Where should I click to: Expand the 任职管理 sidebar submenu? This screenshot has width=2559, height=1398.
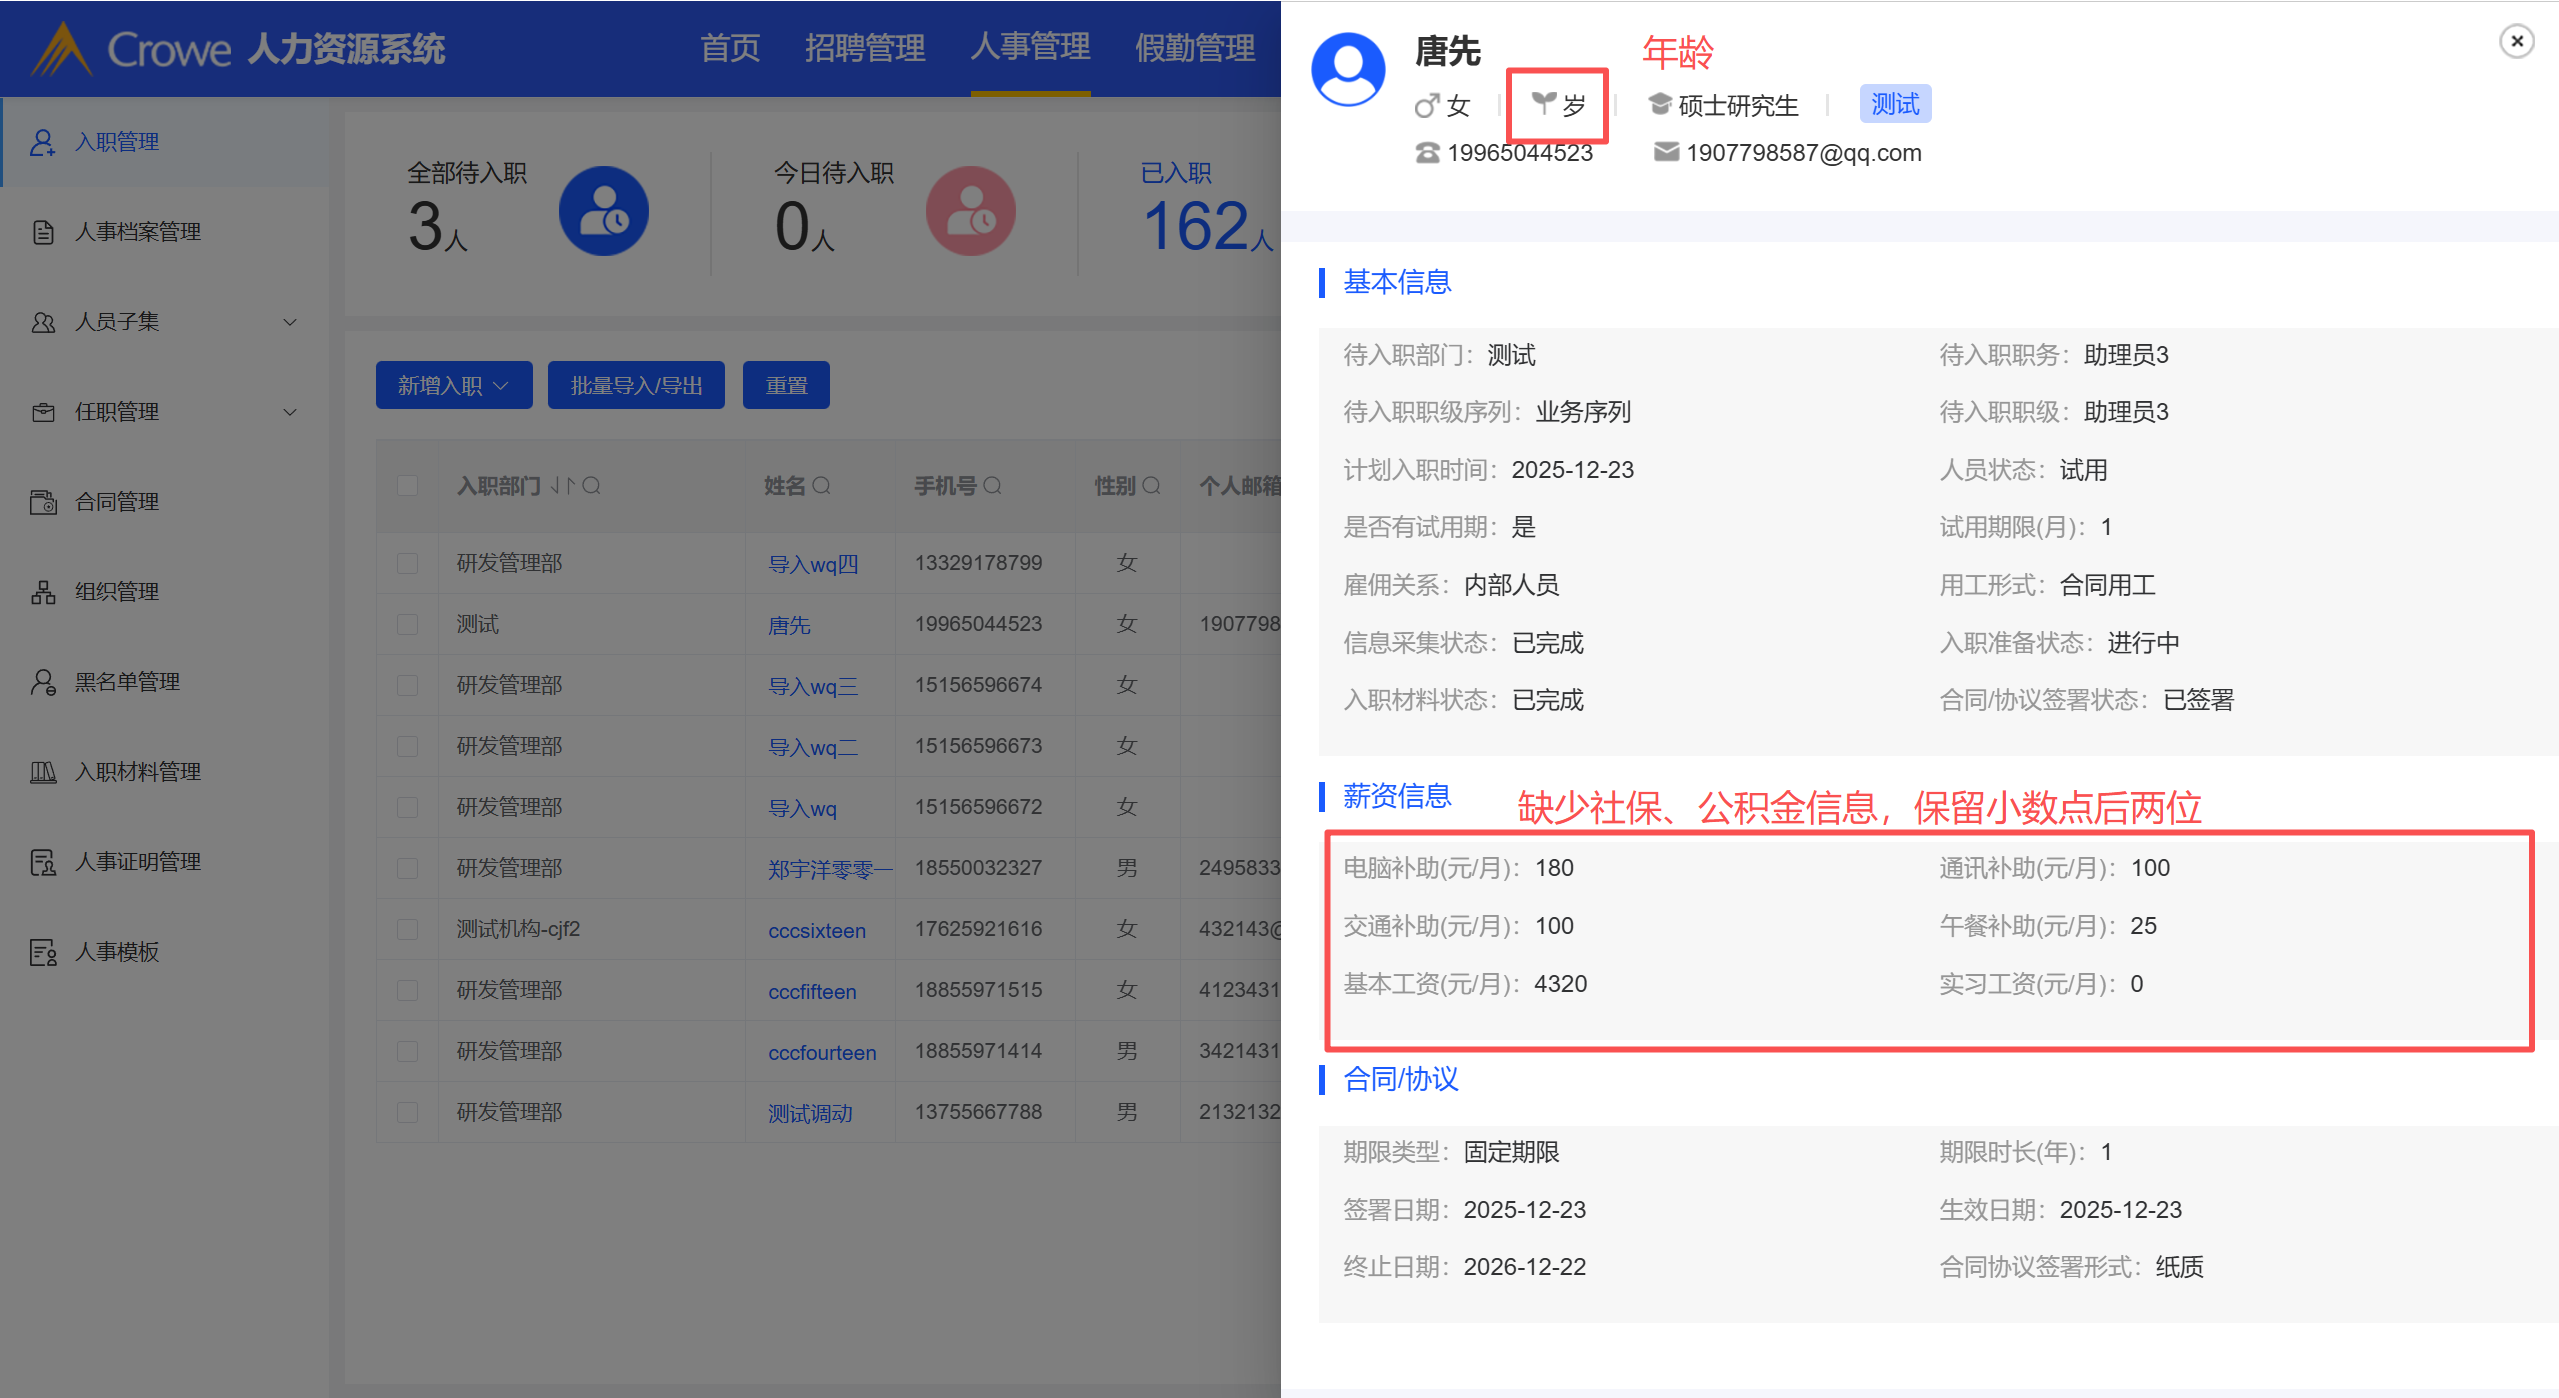(x=290, y=412)
